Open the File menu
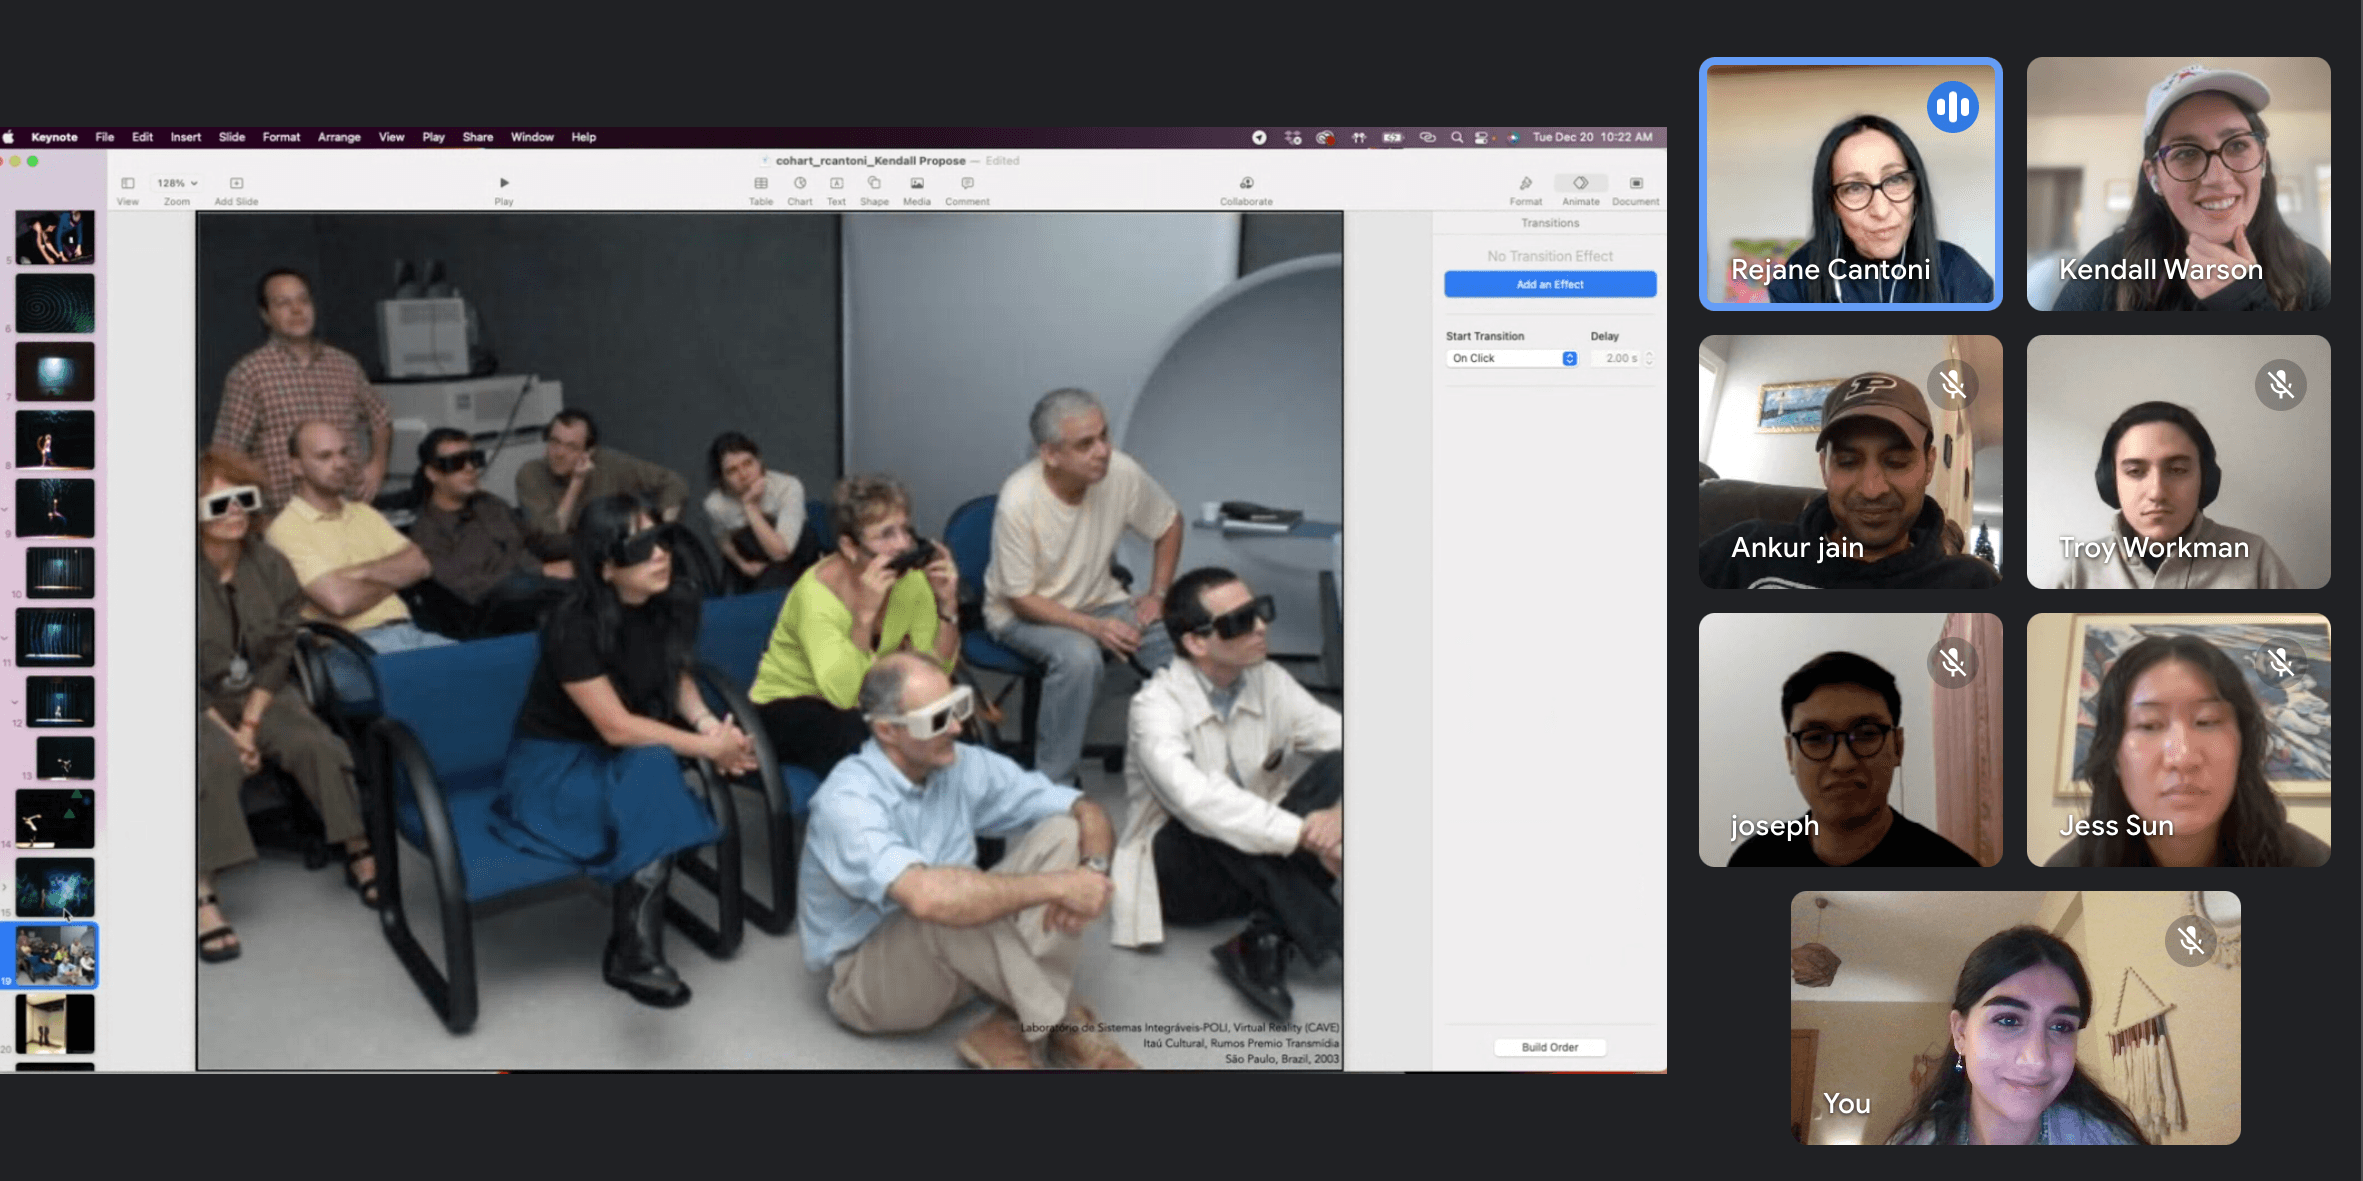This screenshot has width=2363, height=1181. click(x=105, y=137)
